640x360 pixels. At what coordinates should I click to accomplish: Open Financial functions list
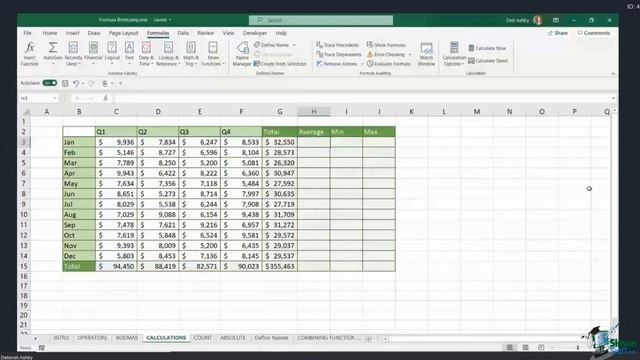click(93, 53)
